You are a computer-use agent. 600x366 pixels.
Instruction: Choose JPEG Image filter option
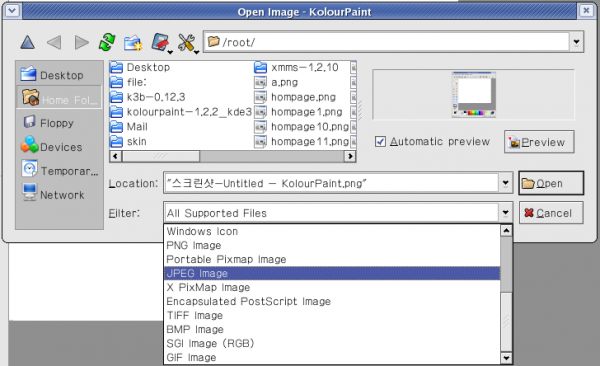pyautogui.click(x=332, y=273)
